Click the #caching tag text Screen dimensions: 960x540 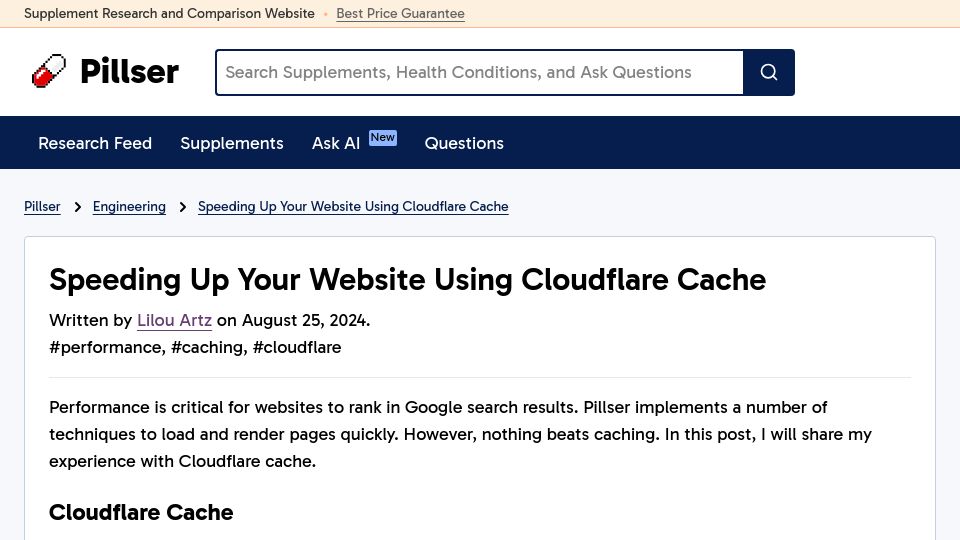[207, 347]
